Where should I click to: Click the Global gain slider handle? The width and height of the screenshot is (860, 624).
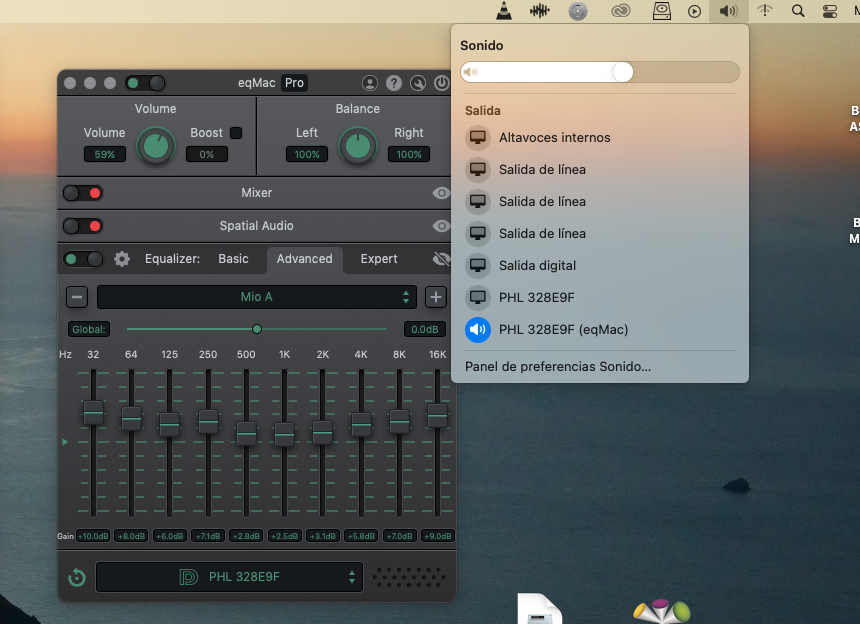(257, 329)
